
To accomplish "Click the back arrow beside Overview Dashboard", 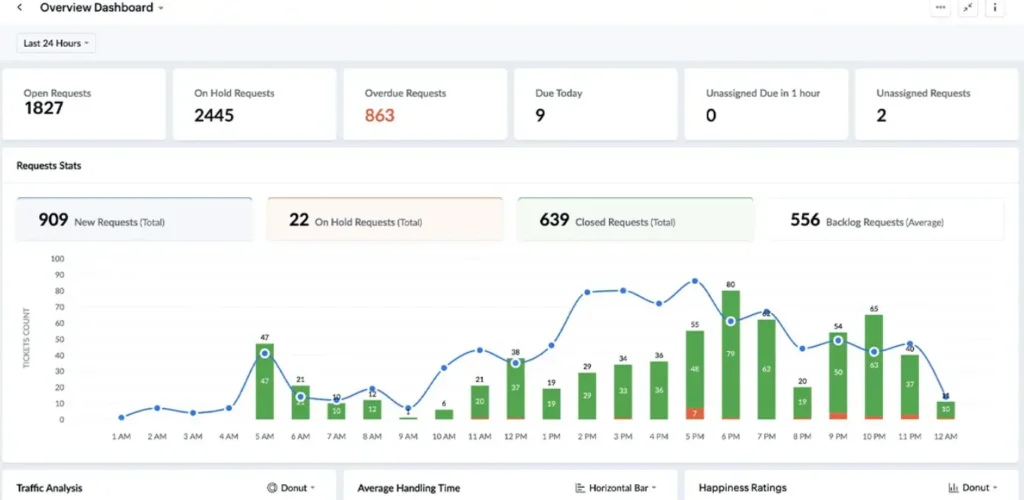I will click(20, 8).
